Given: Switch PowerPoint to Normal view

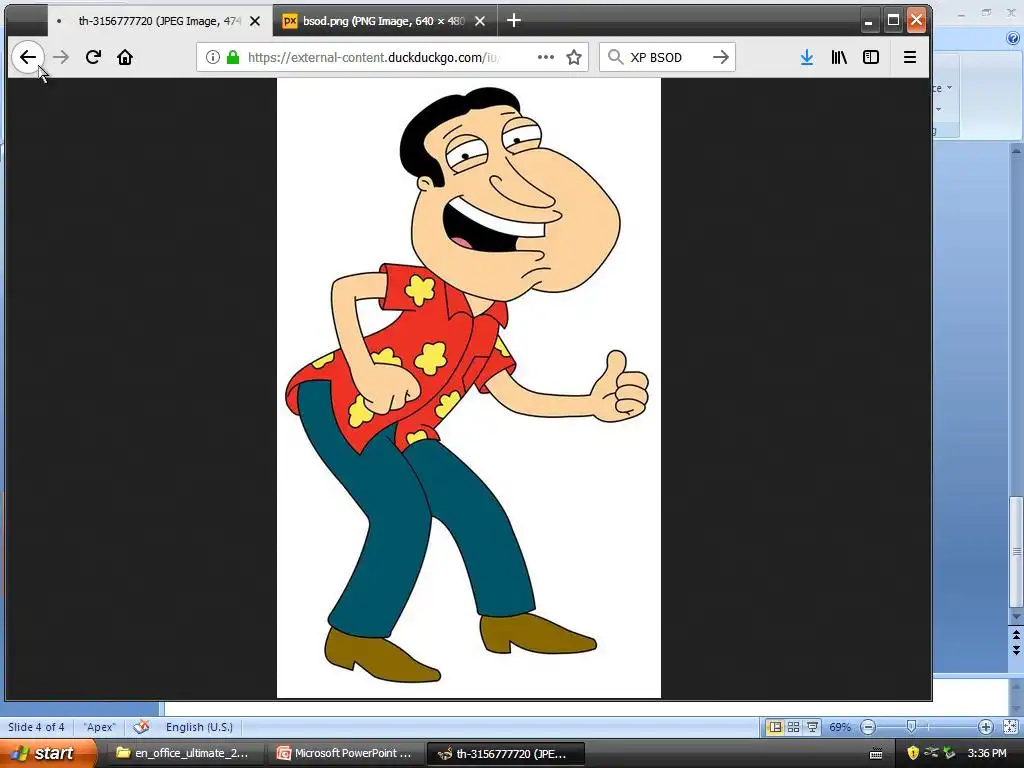Looking at the screenshot, I should 775,727.
